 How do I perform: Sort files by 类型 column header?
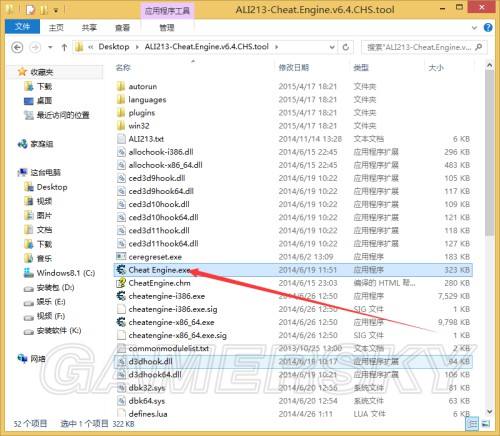[361, 68]
